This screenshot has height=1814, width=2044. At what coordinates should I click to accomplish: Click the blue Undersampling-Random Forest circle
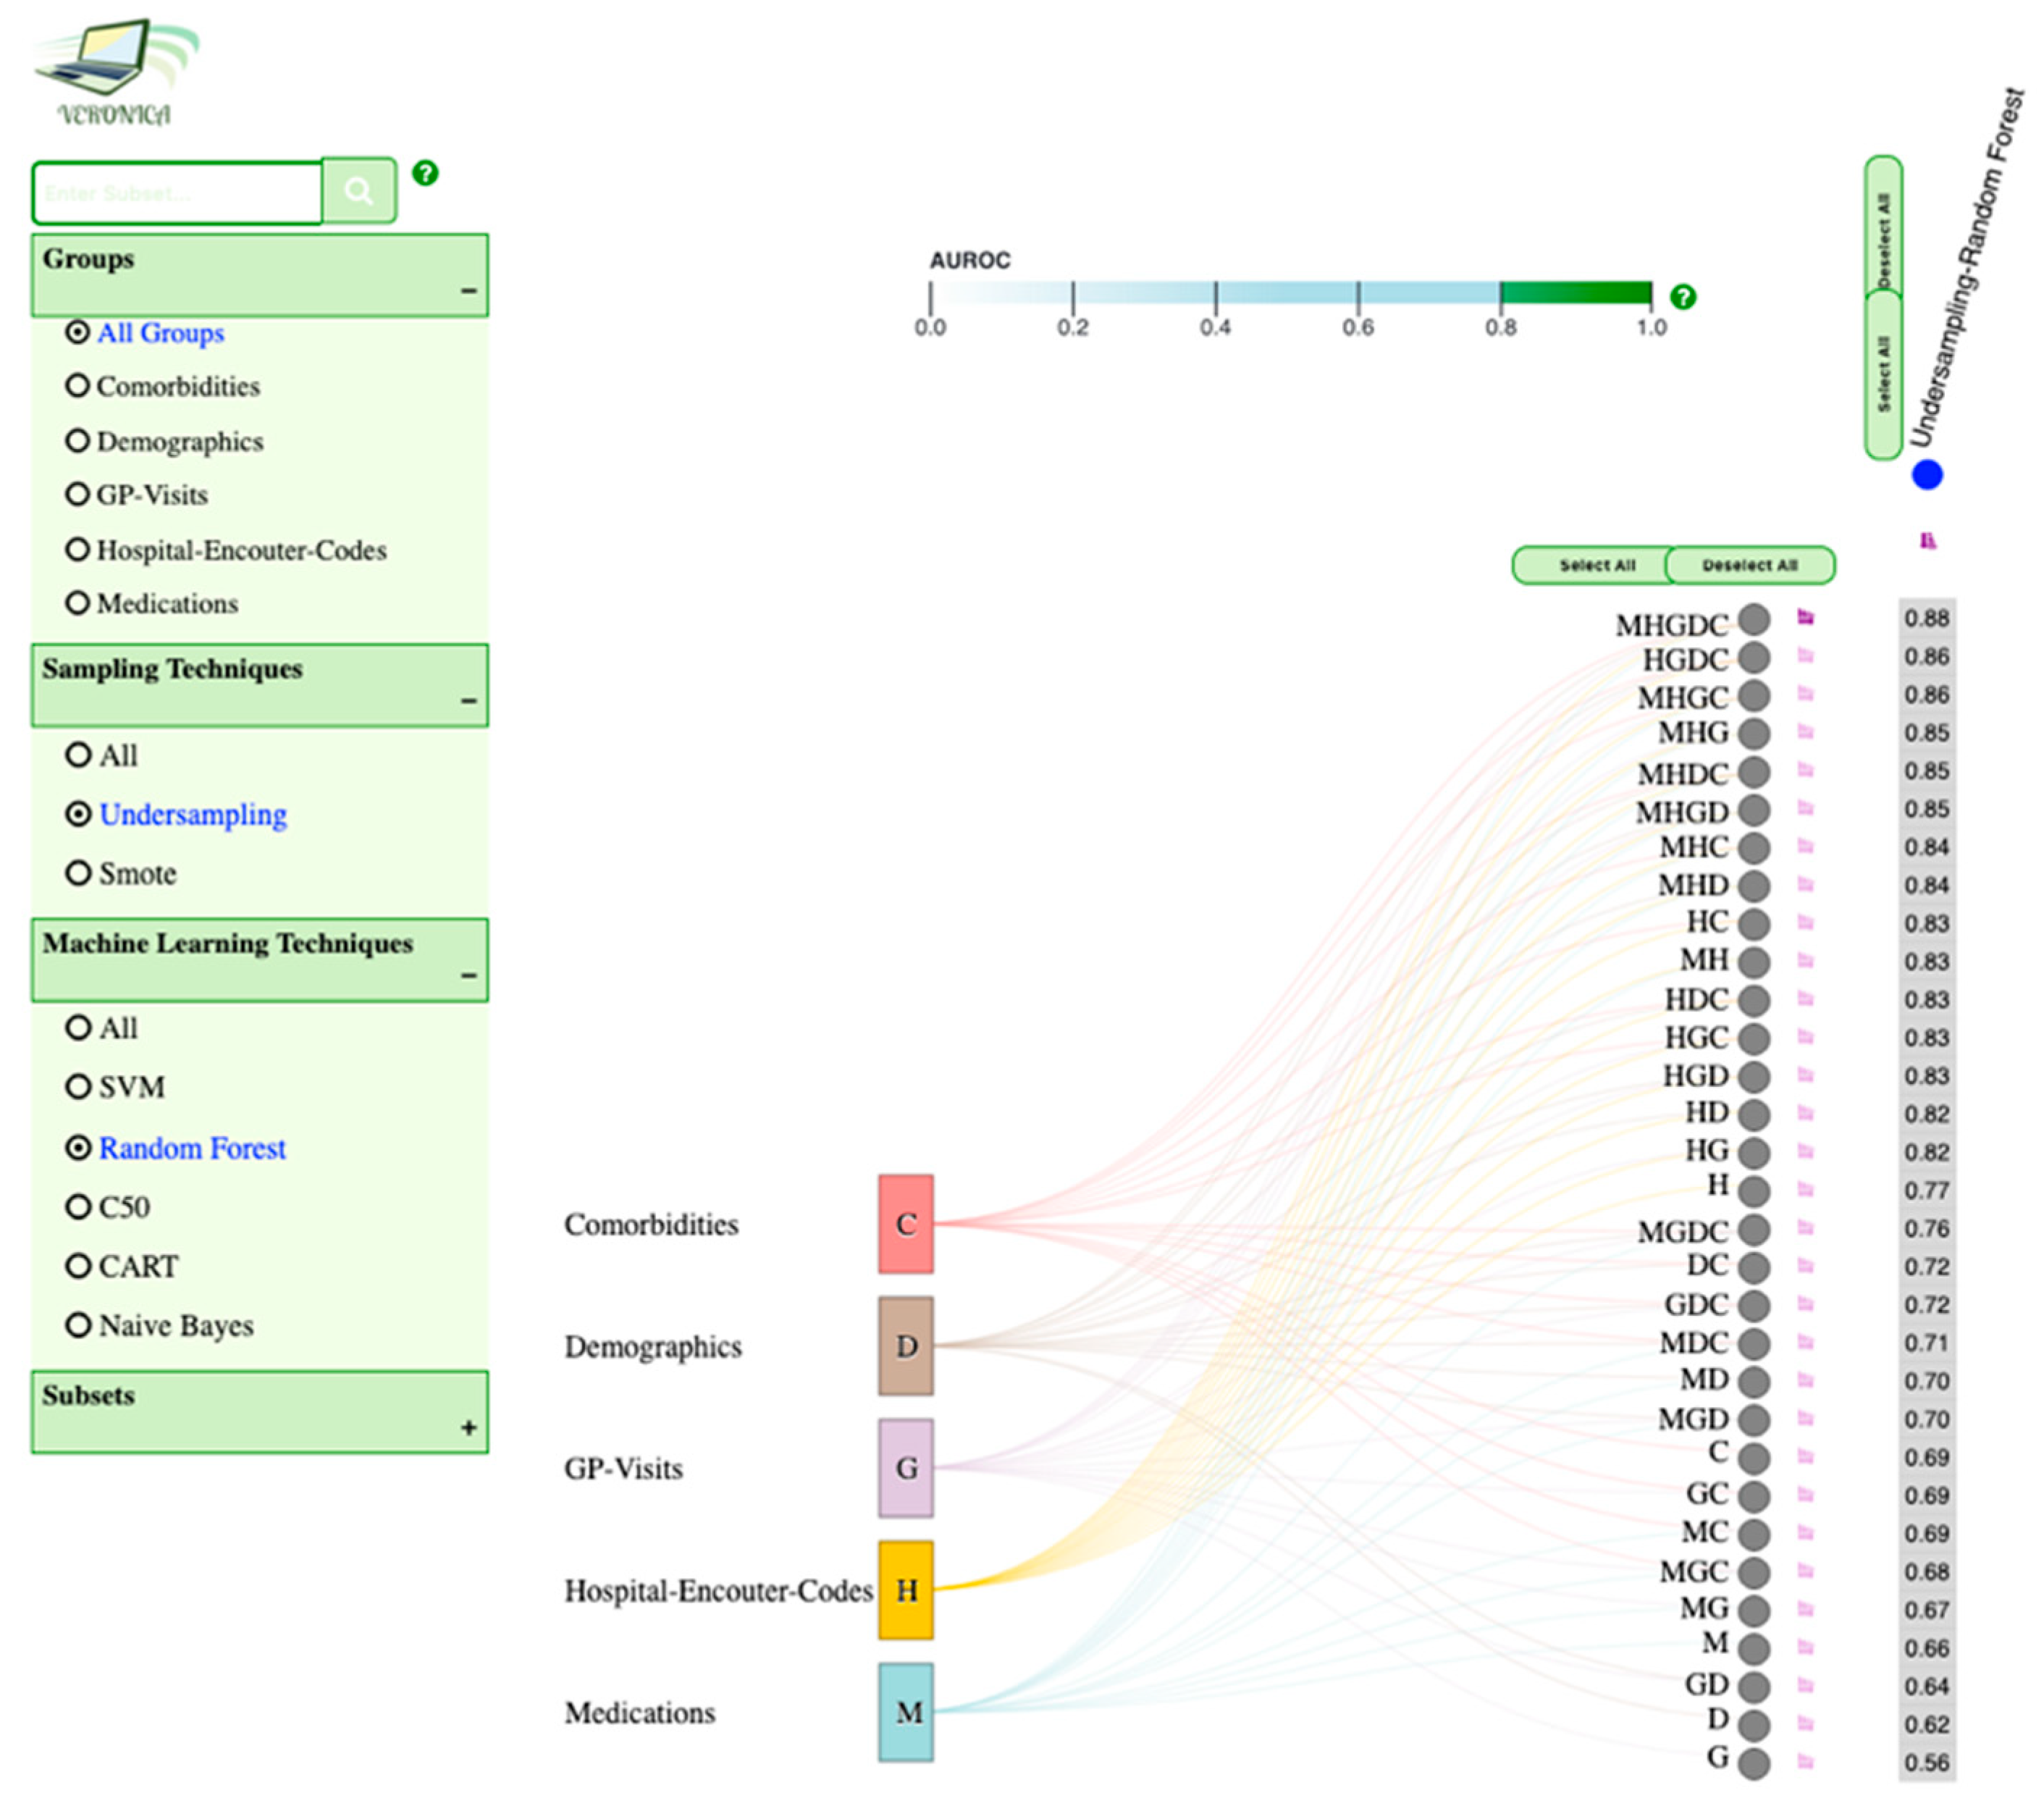[1927, 474]
